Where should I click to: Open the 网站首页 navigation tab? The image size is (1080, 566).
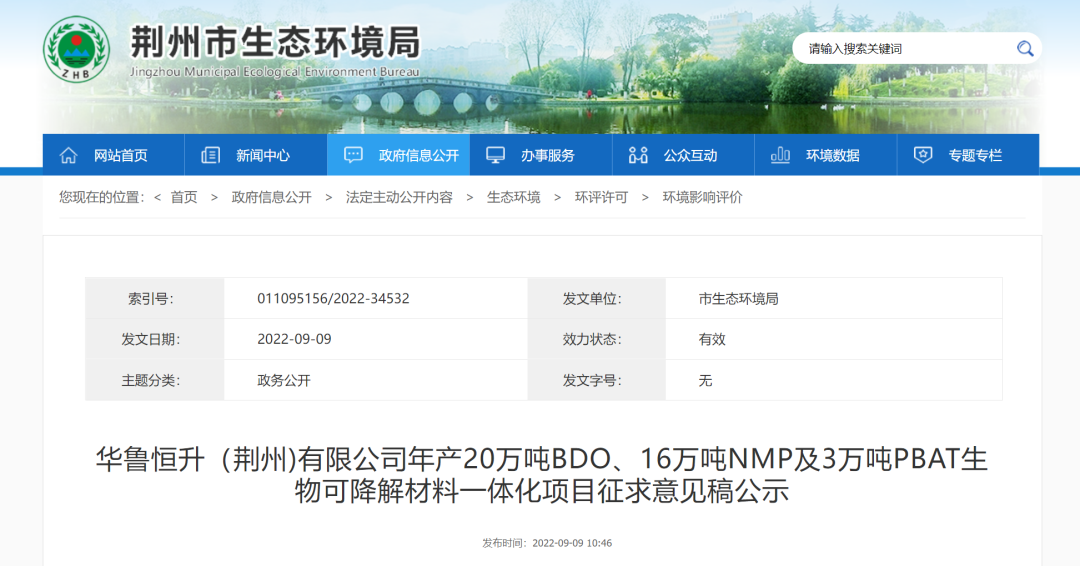click(121, 155)
